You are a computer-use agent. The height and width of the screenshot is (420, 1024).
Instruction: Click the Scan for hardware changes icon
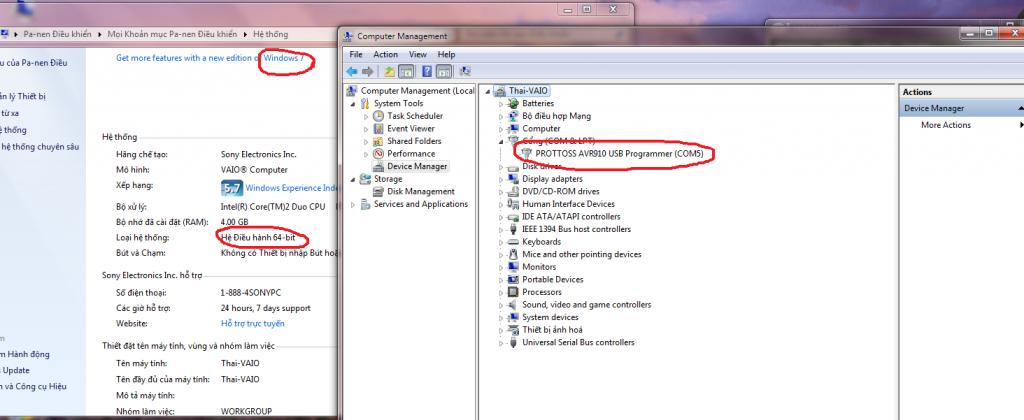pos(466,71)
